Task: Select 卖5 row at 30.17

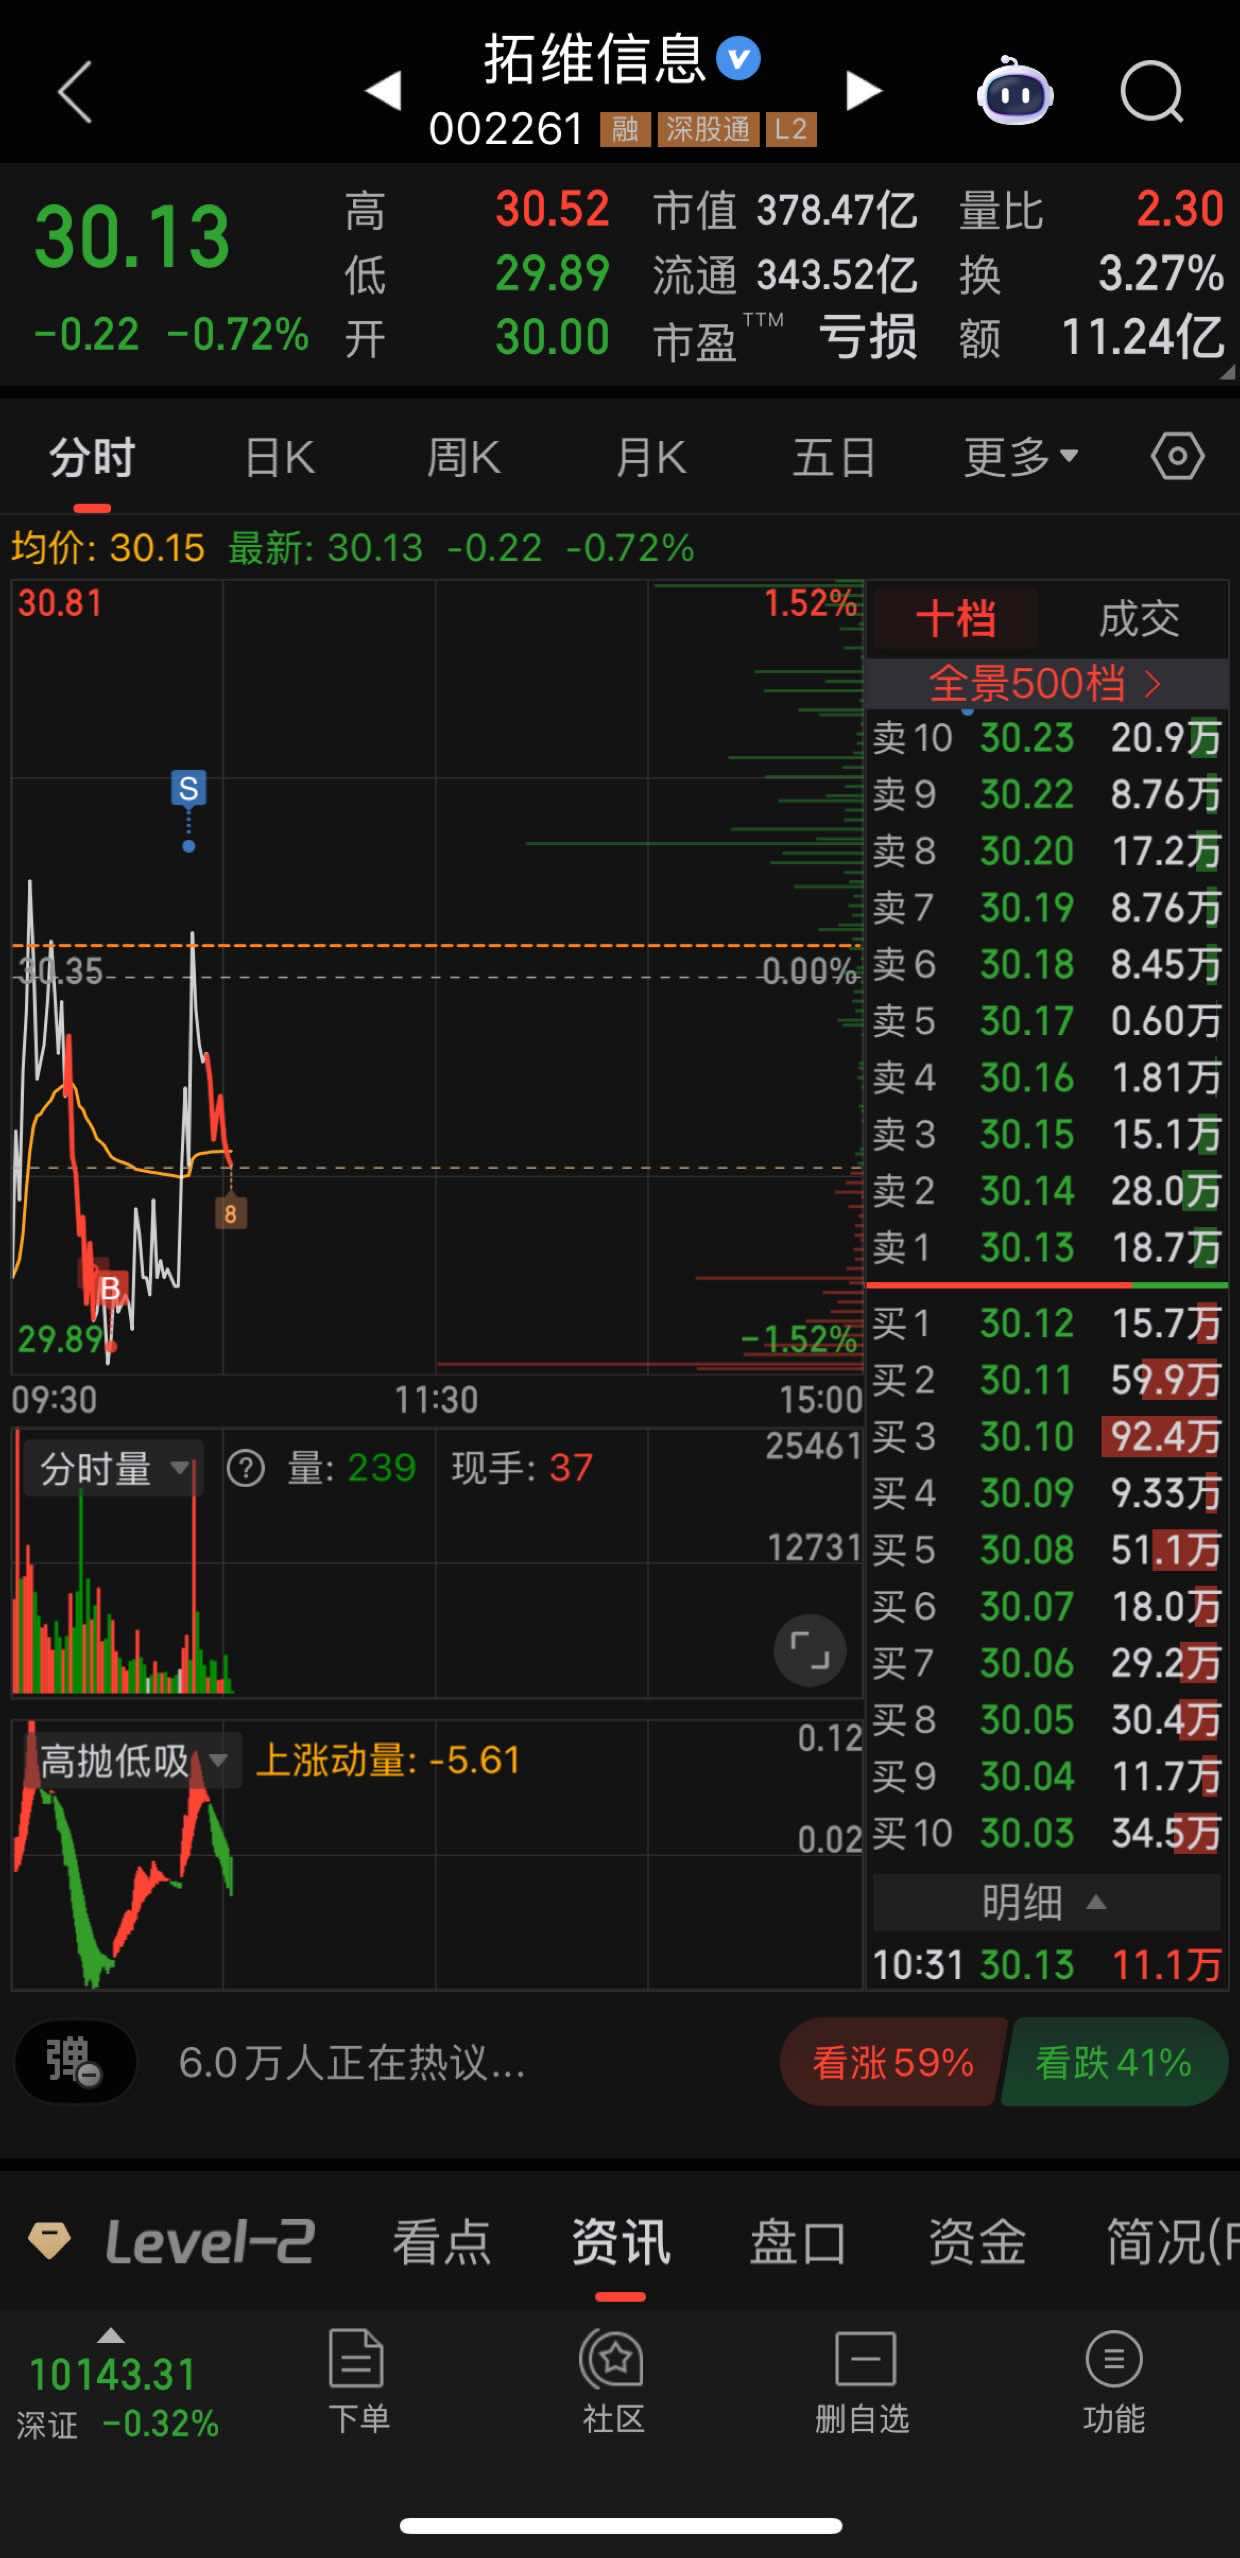Action: pyautogui.click(x=1046, y=1021)
